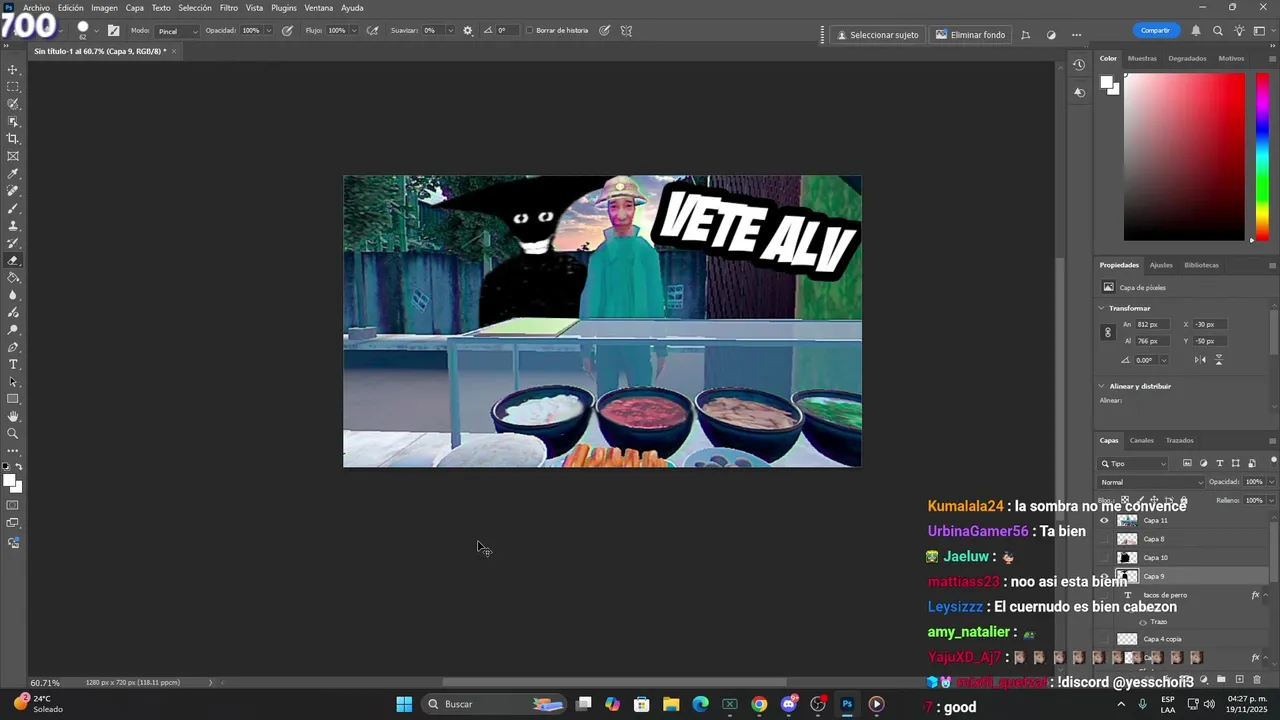Select the Frame tool
This screenshot has width=1280, height=720.
click(x=13, y=156)
